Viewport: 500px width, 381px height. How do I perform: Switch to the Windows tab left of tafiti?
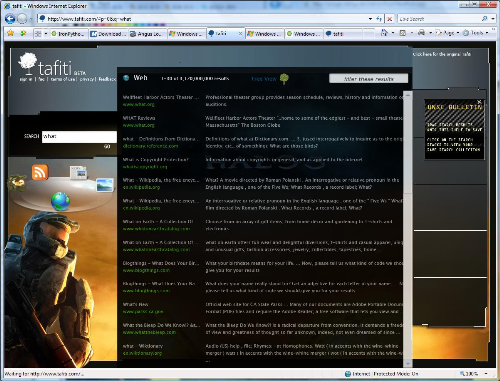tap(186, 34)
